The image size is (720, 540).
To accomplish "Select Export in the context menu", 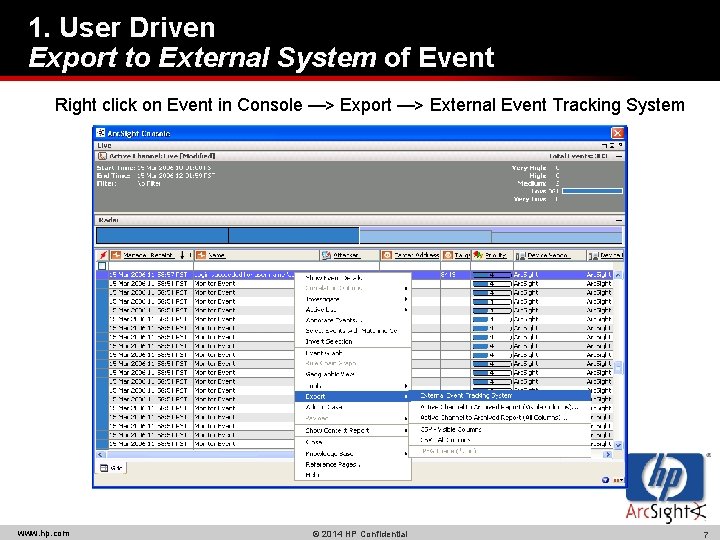I will click(352, 396).
